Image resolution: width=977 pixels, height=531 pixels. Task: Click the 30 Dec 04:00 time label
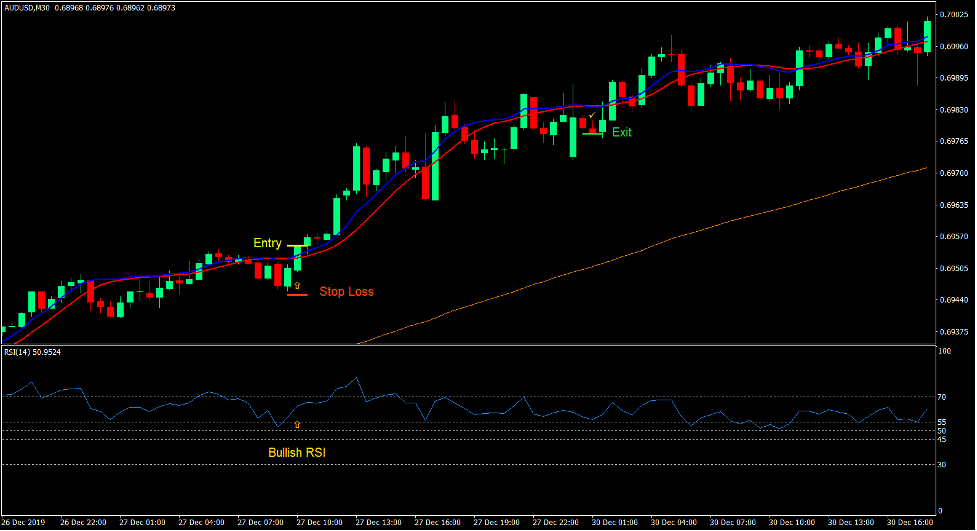[x=673, y=522]
